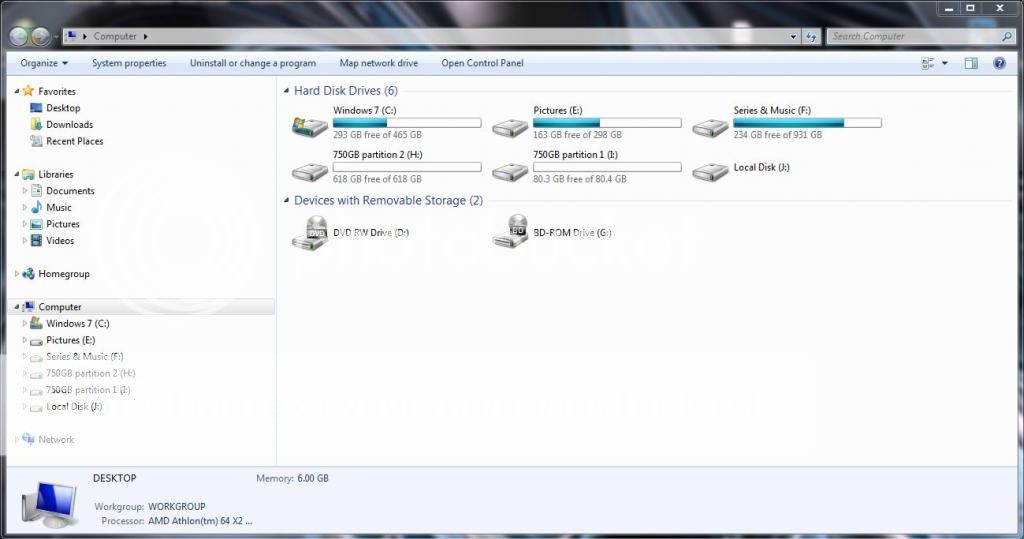Image resolution: width=1024 pixels, height=539 pixels.
Task: Expand the Homegroup tree node
Action: [16, 274]
